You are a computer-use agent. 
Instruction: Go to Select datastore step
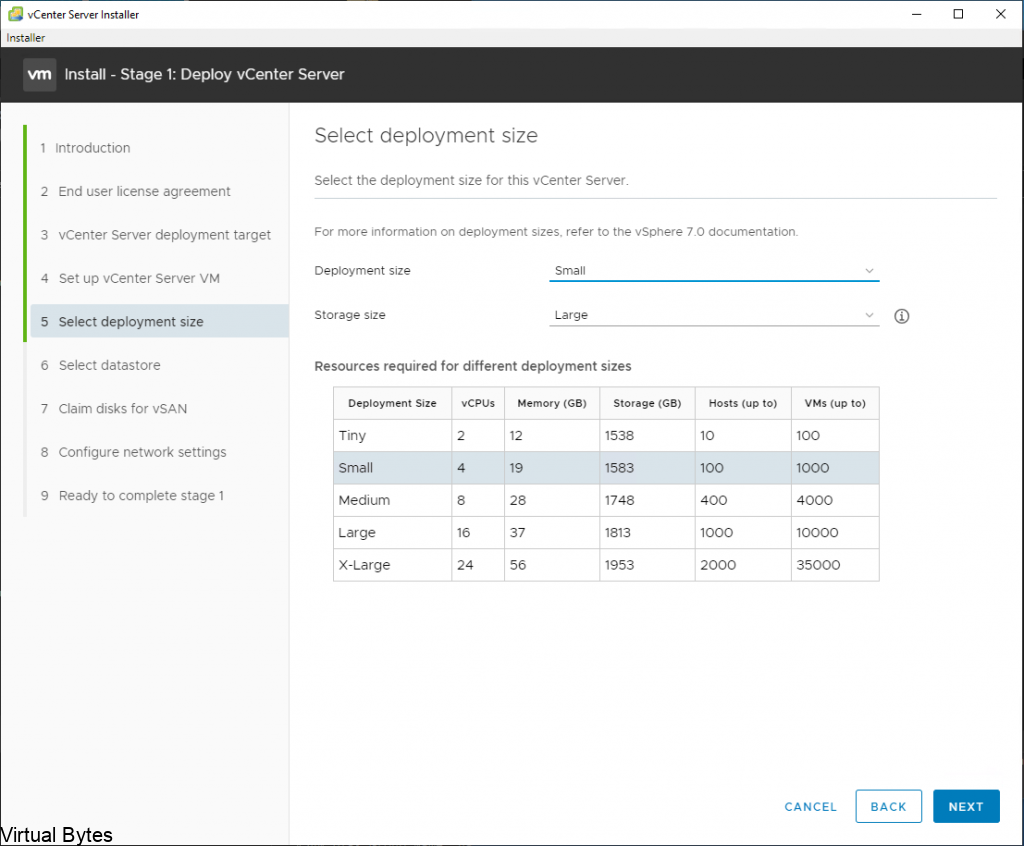(x=101, y=365)
